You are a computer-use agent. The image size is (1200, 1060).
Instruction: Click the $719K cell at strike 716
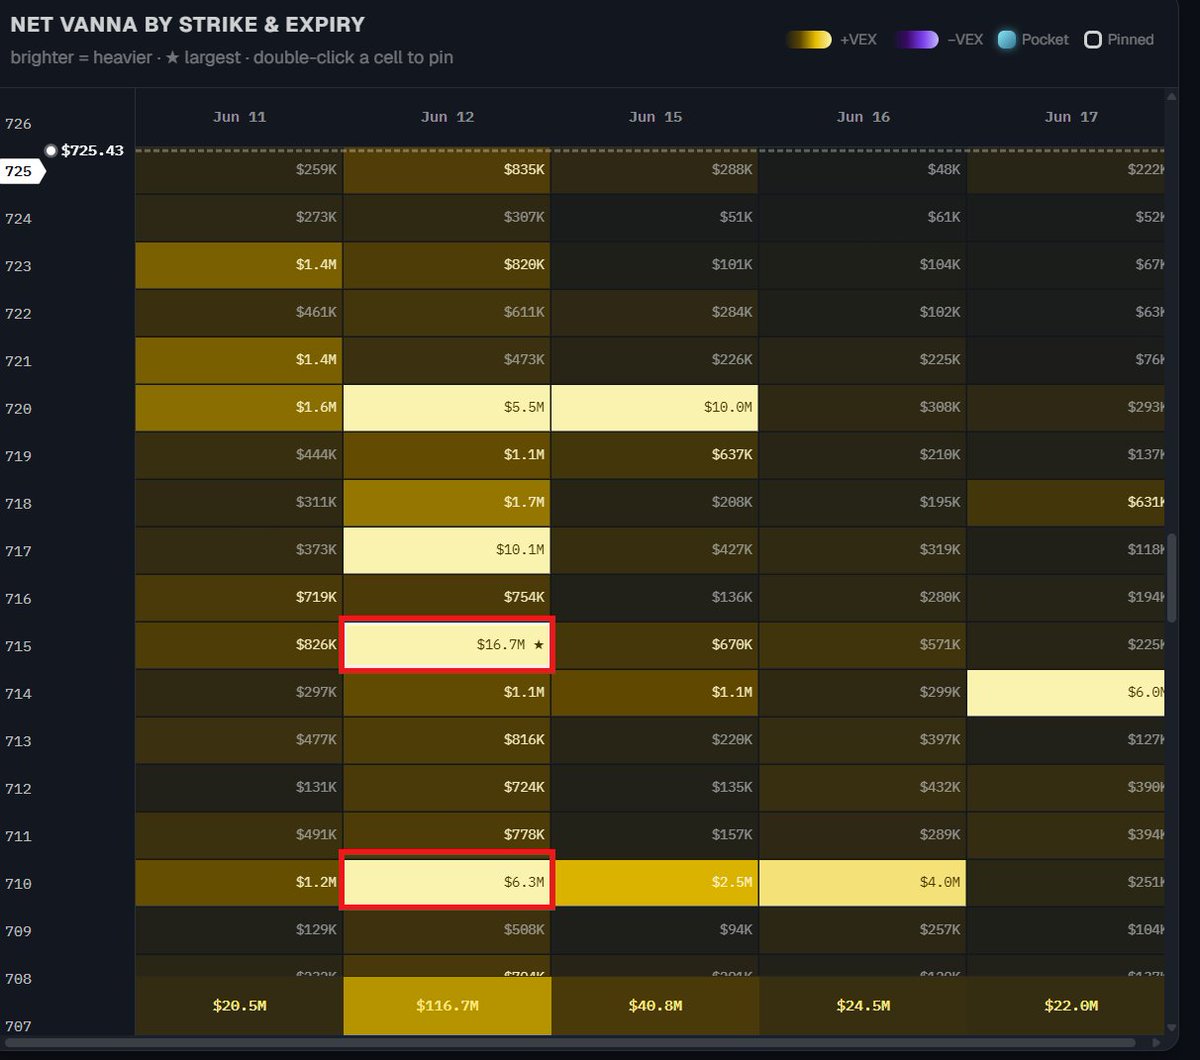[239, 598]
